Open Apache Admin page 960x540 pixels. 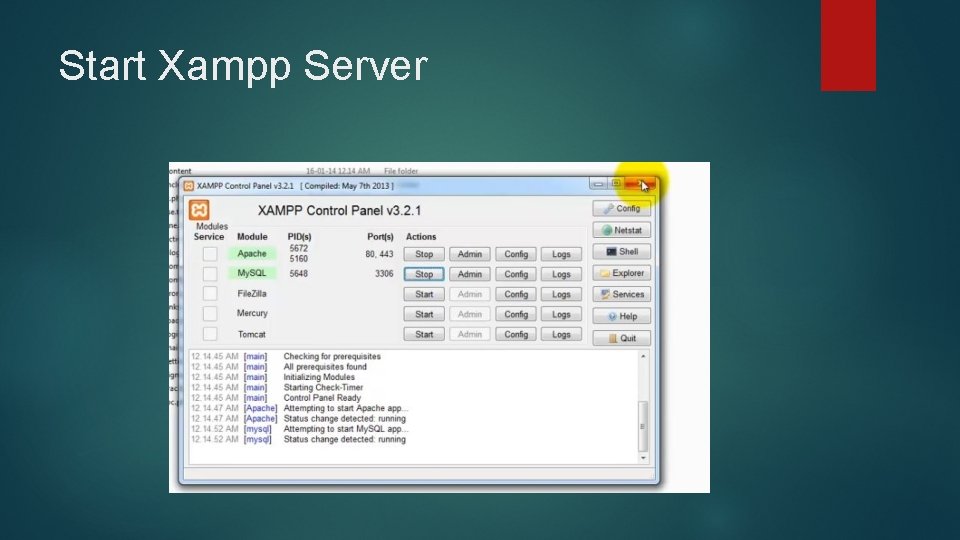470,254
